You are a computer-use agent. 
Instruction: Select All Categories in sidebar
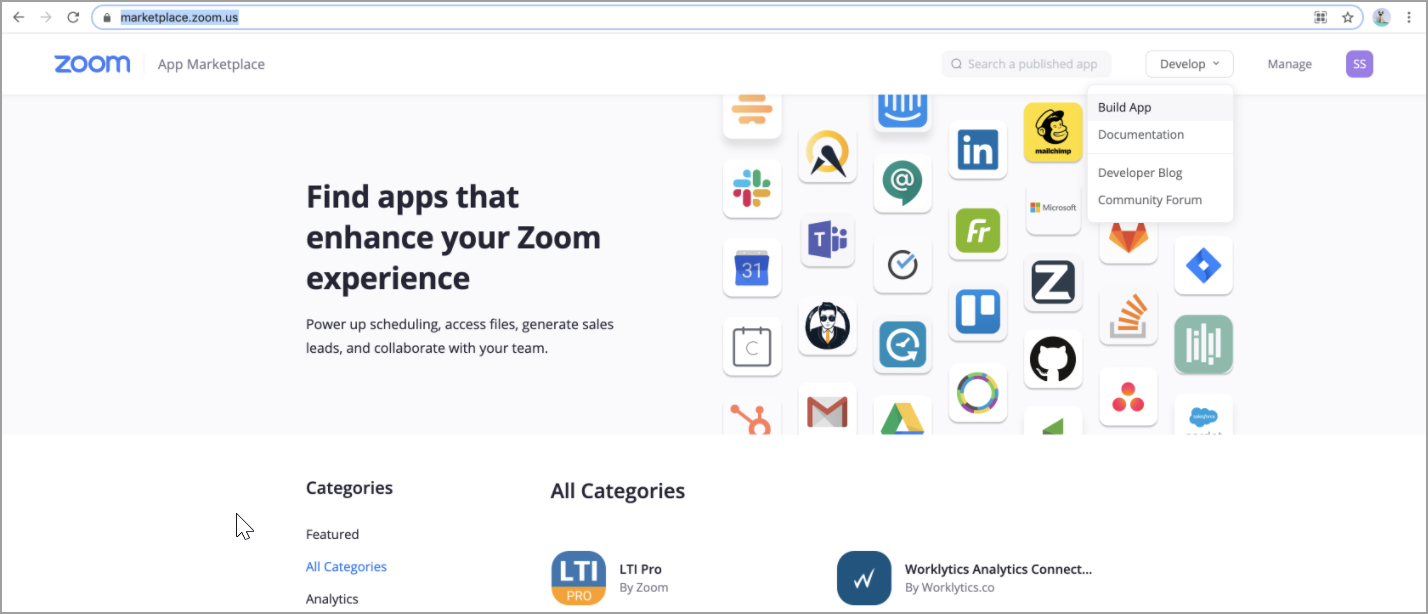tap(346, 566)
